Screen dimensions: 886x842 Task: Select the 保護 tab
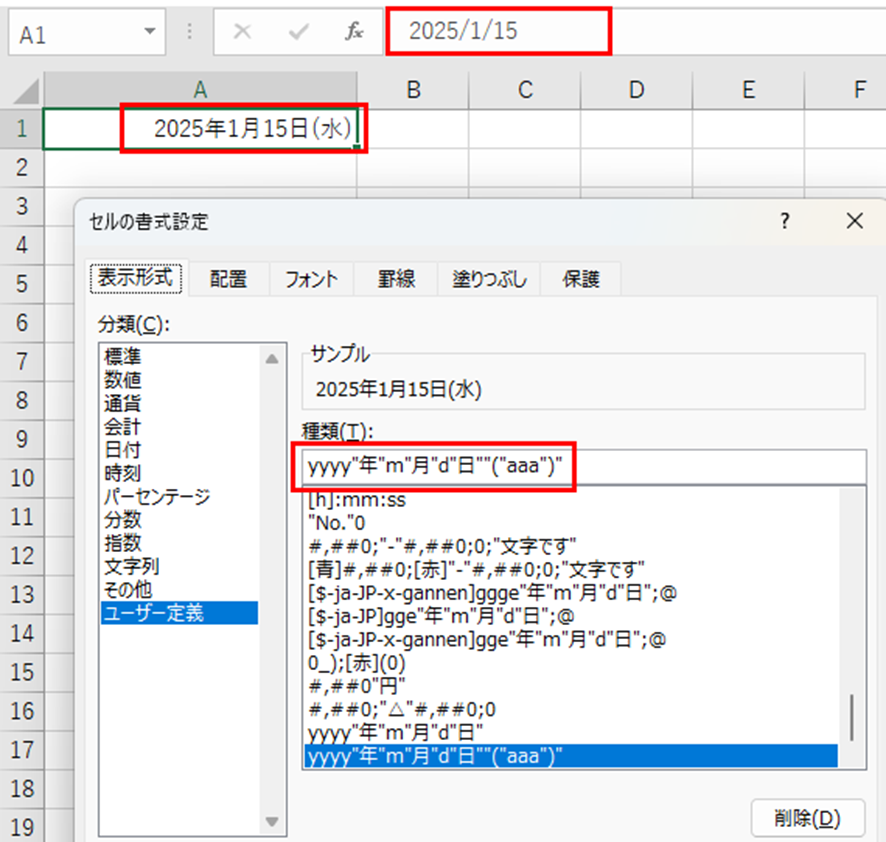pyautogui.click(x=580, y=279)
